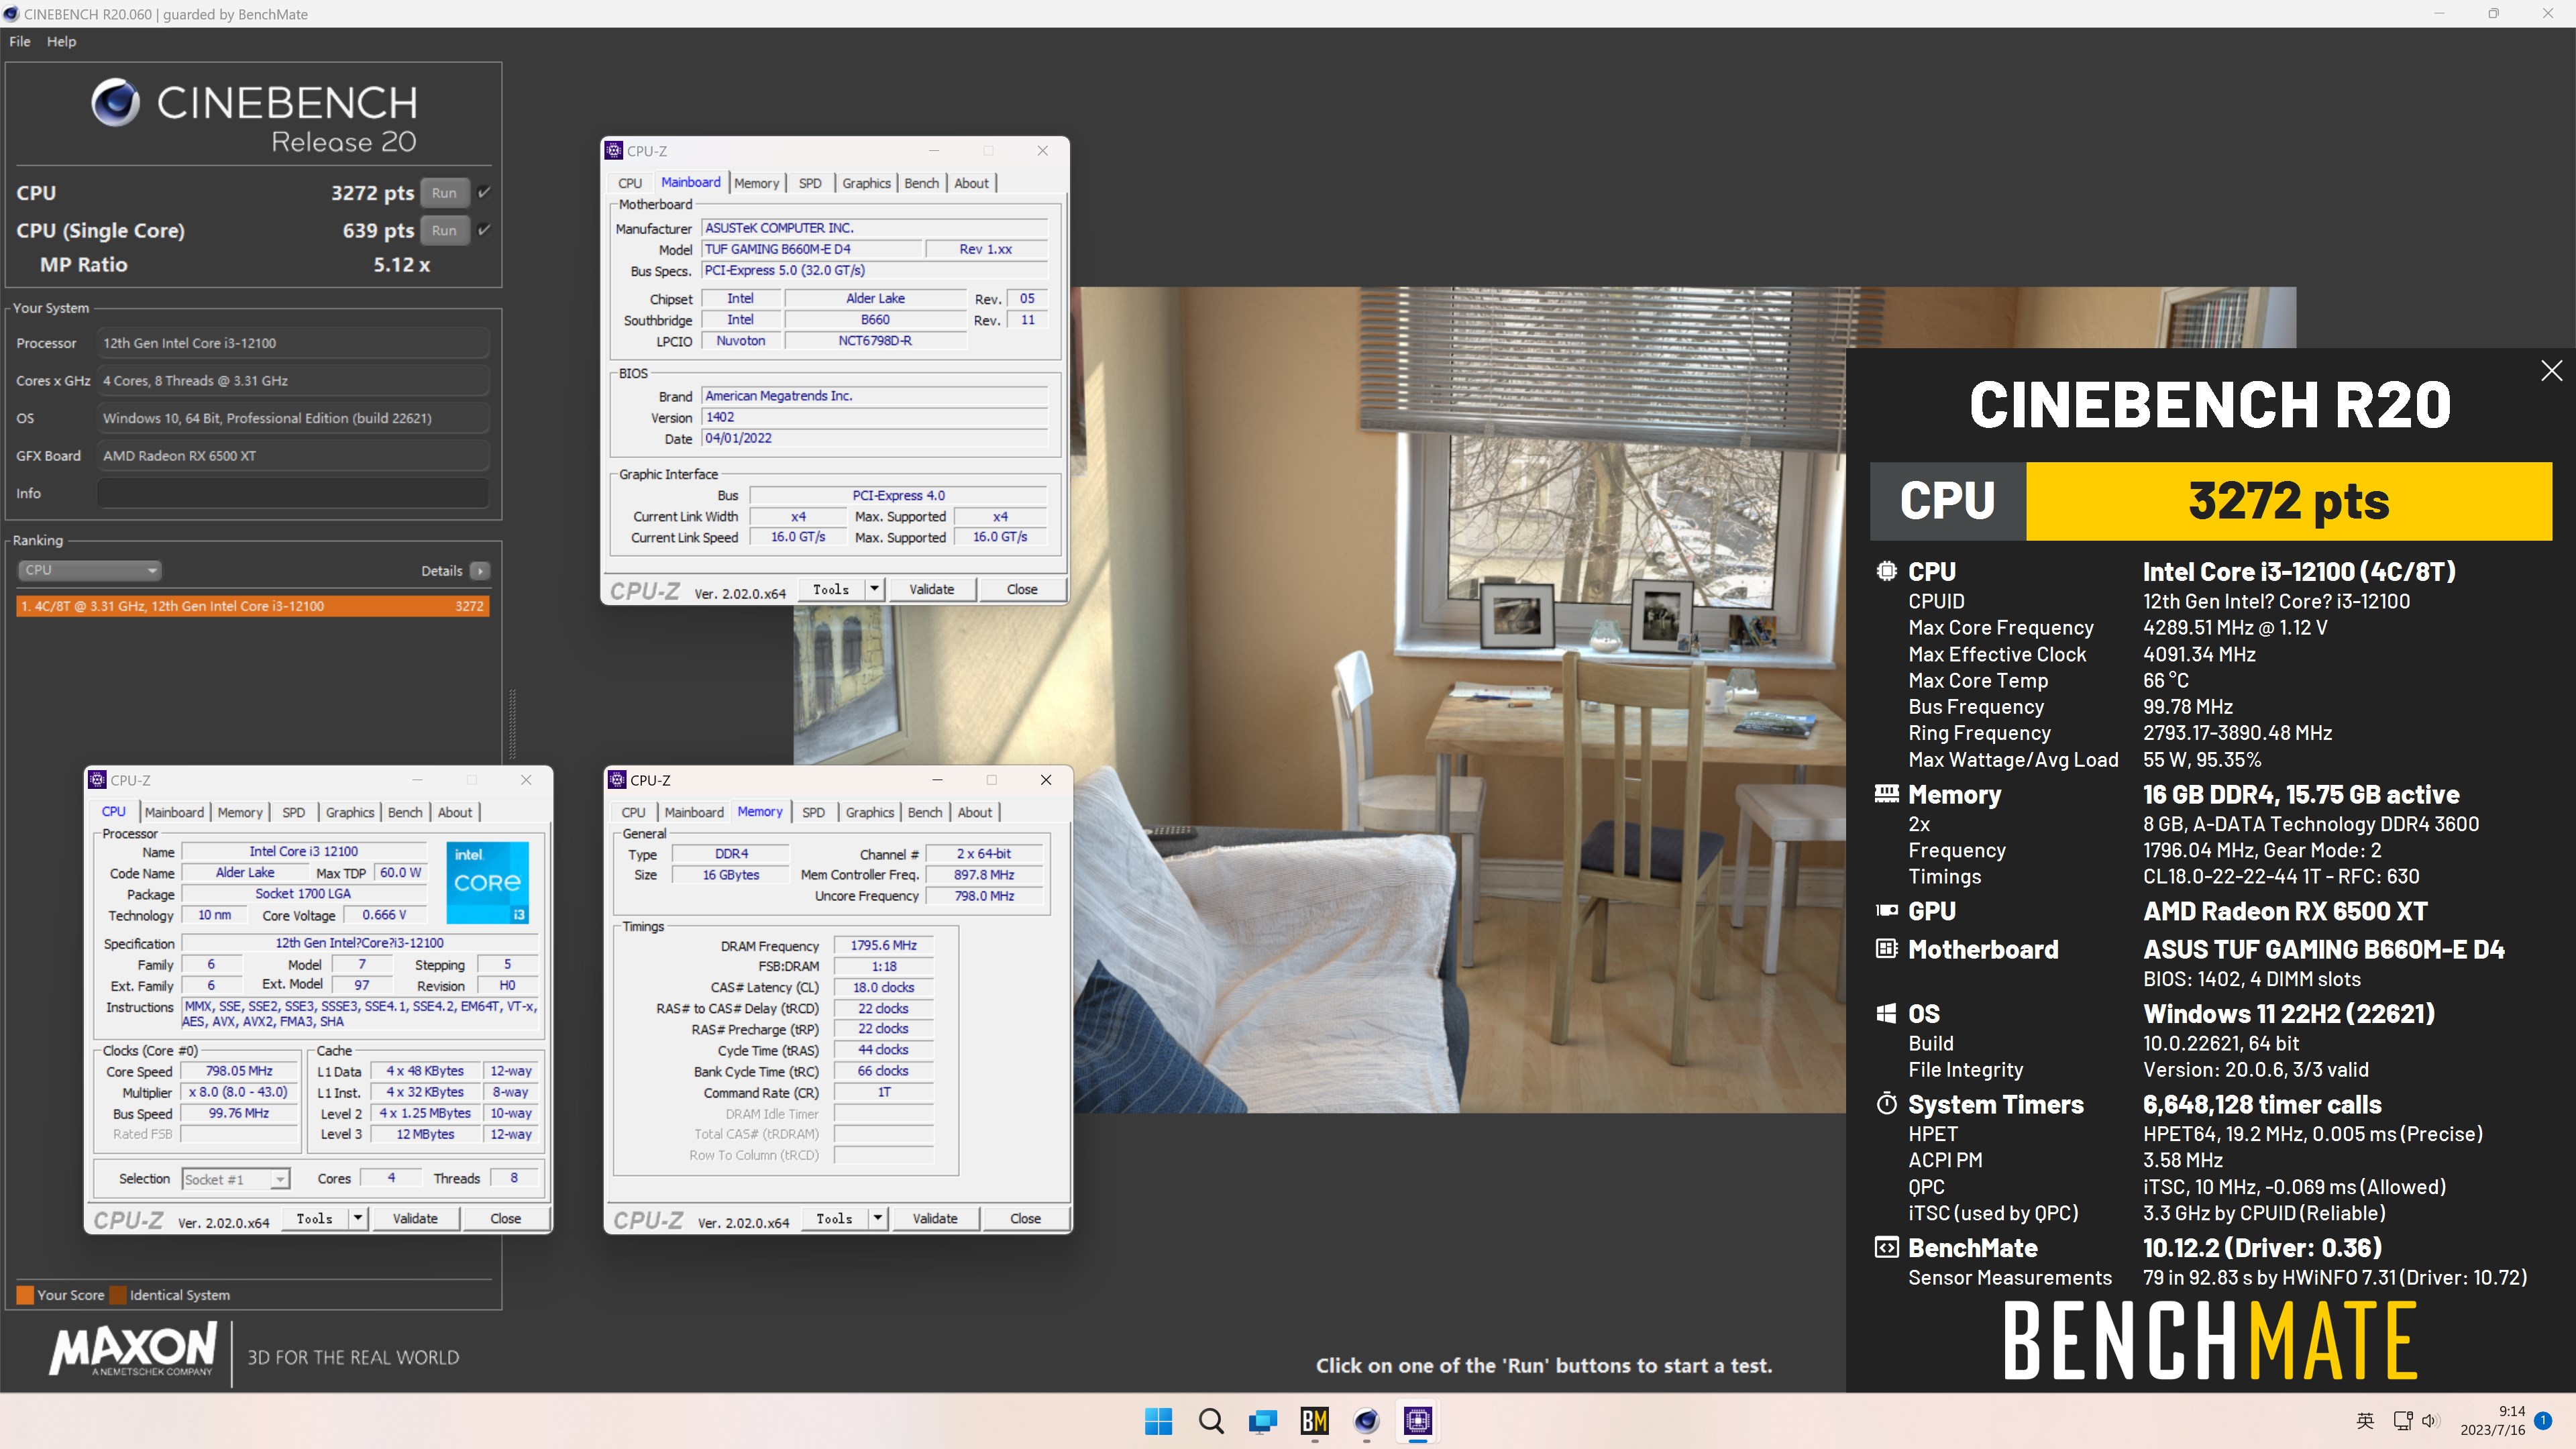Click the BenchMate version code icon
Viewport: 2576px width, 1449px height.
[1886, 1247]
